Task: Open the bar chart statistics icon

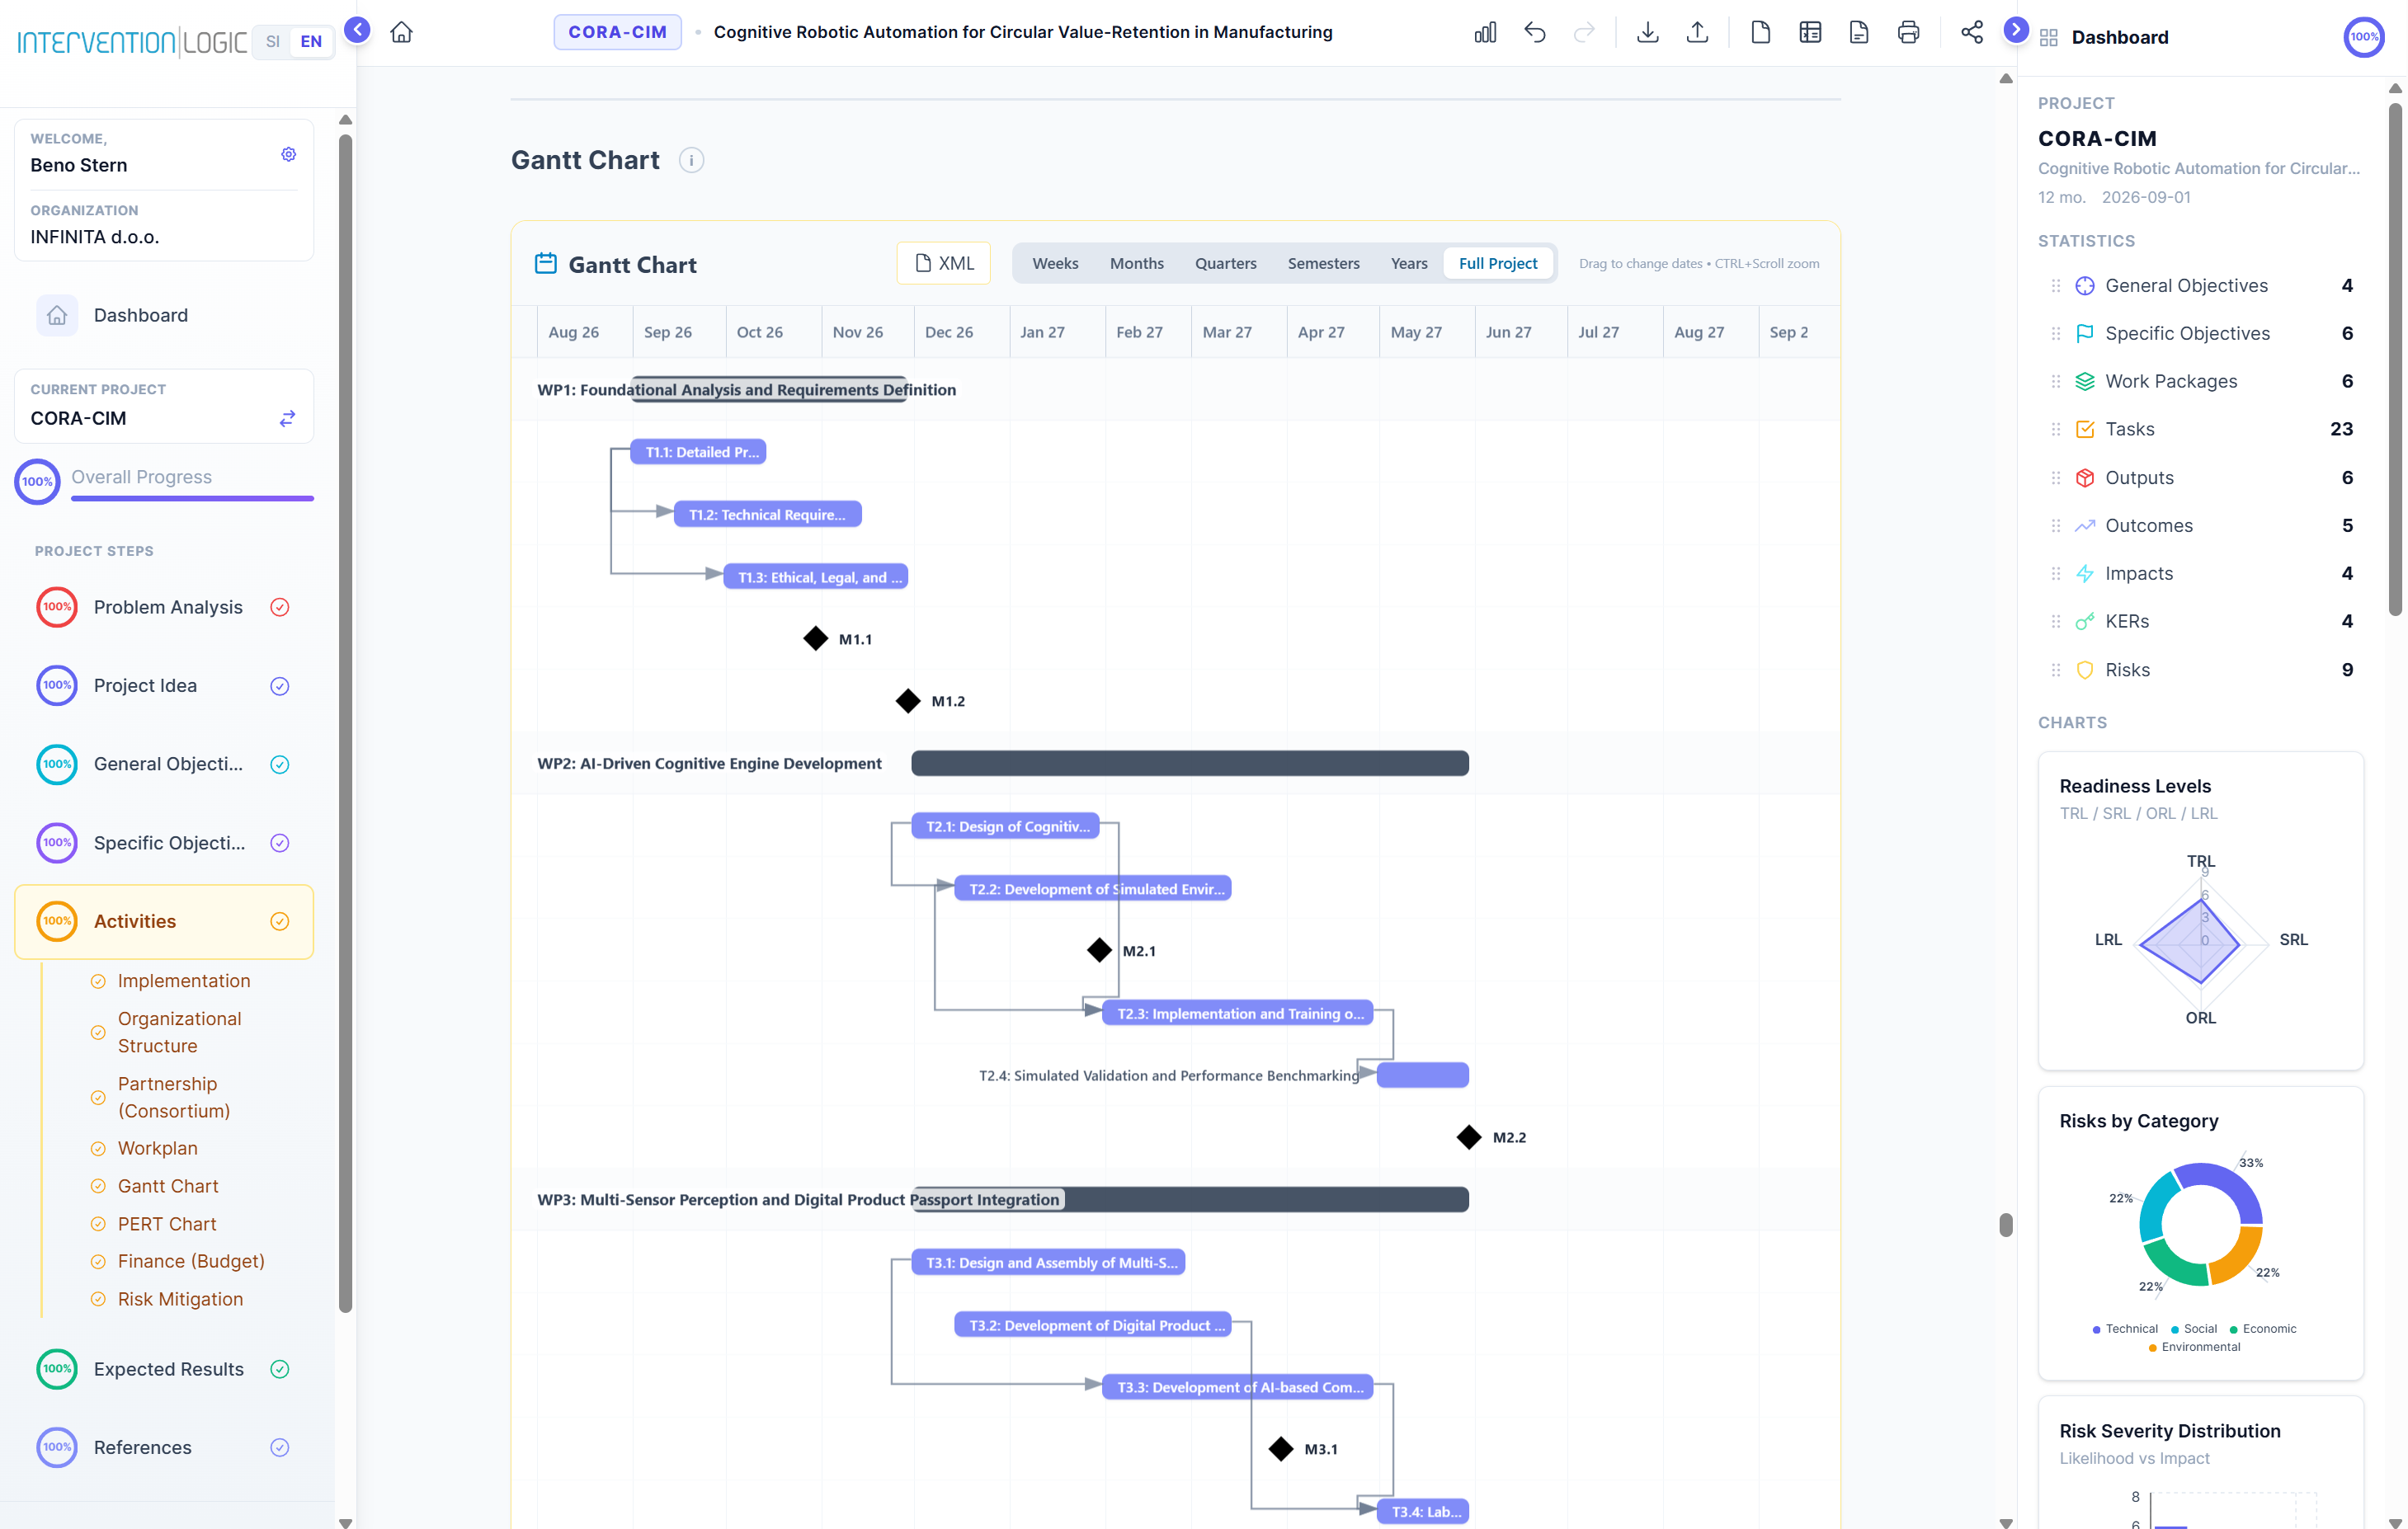Action: tap(1485, 32)
